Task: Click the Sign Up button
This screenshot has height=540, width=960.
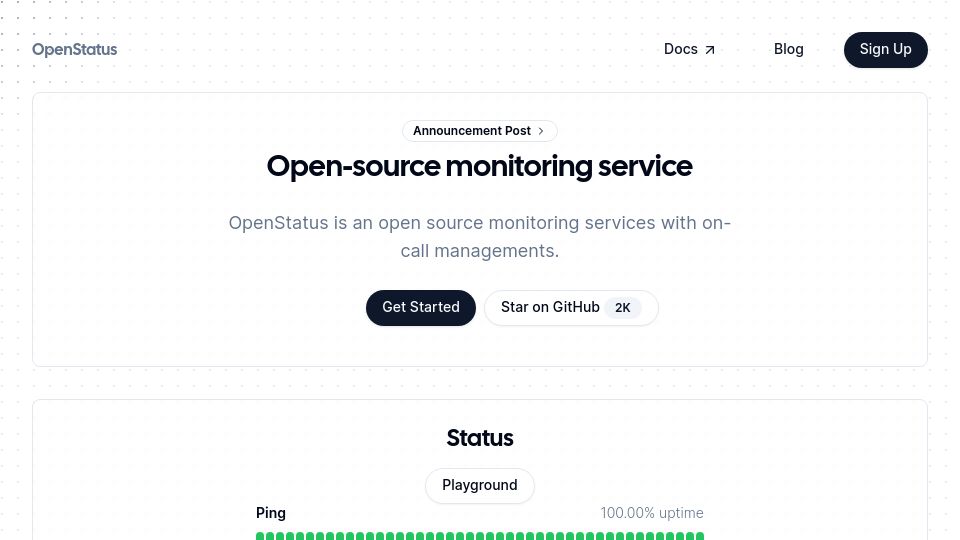Action: pos(885,50)
